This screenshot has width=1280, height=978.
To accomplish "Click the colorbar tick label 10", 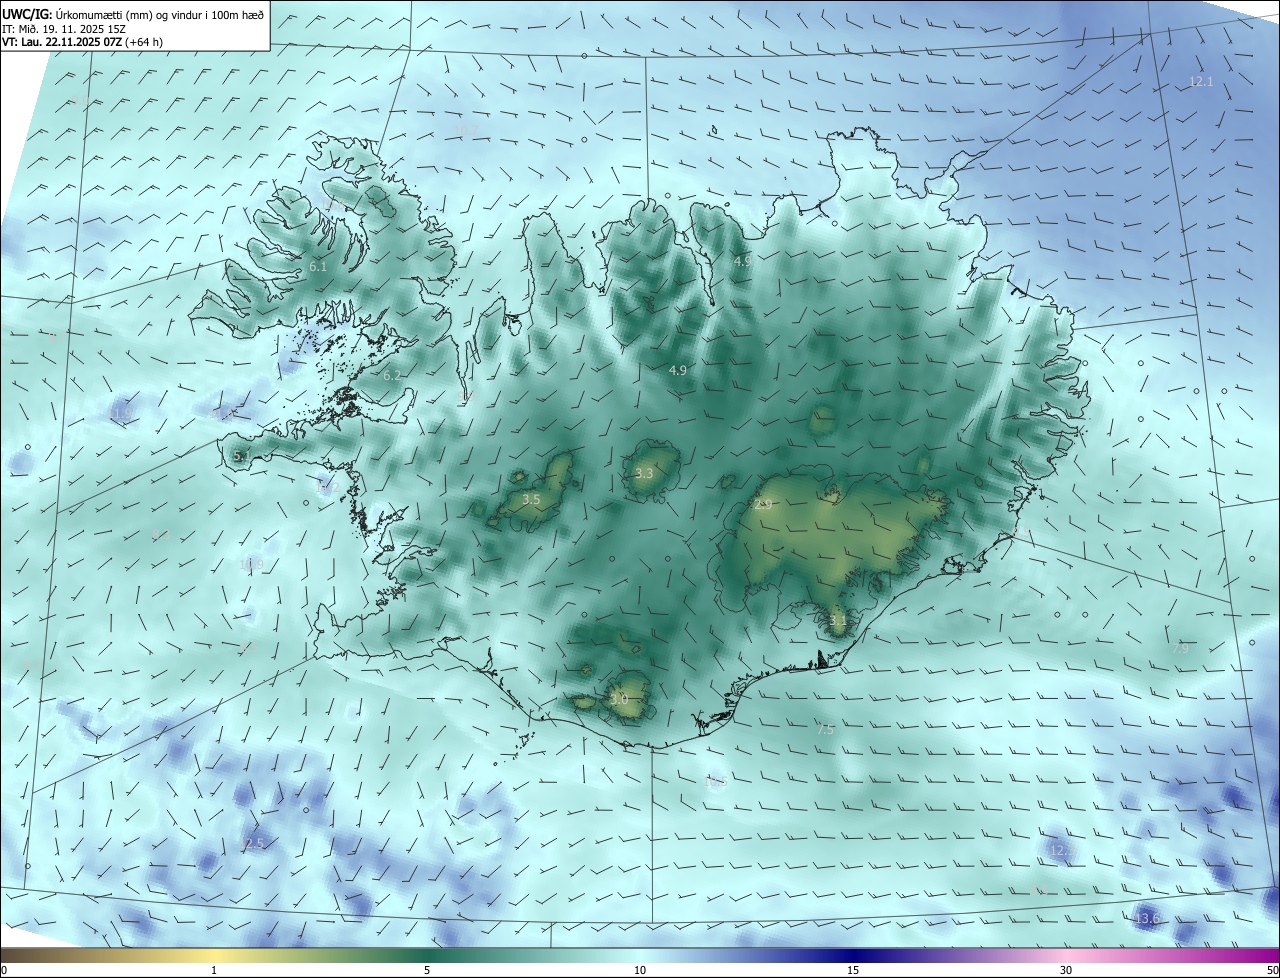I will point(640,970).
